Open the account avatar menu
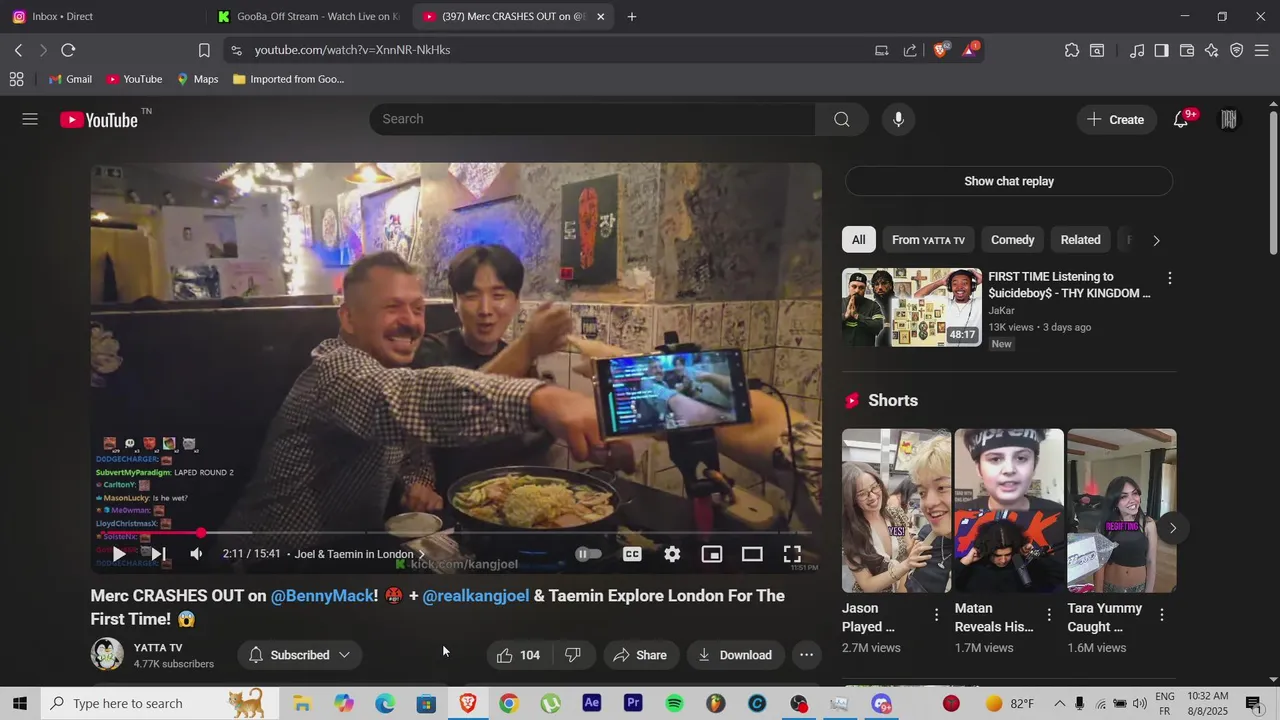This screenshot has height=720, width=1280. point(1229,119)
